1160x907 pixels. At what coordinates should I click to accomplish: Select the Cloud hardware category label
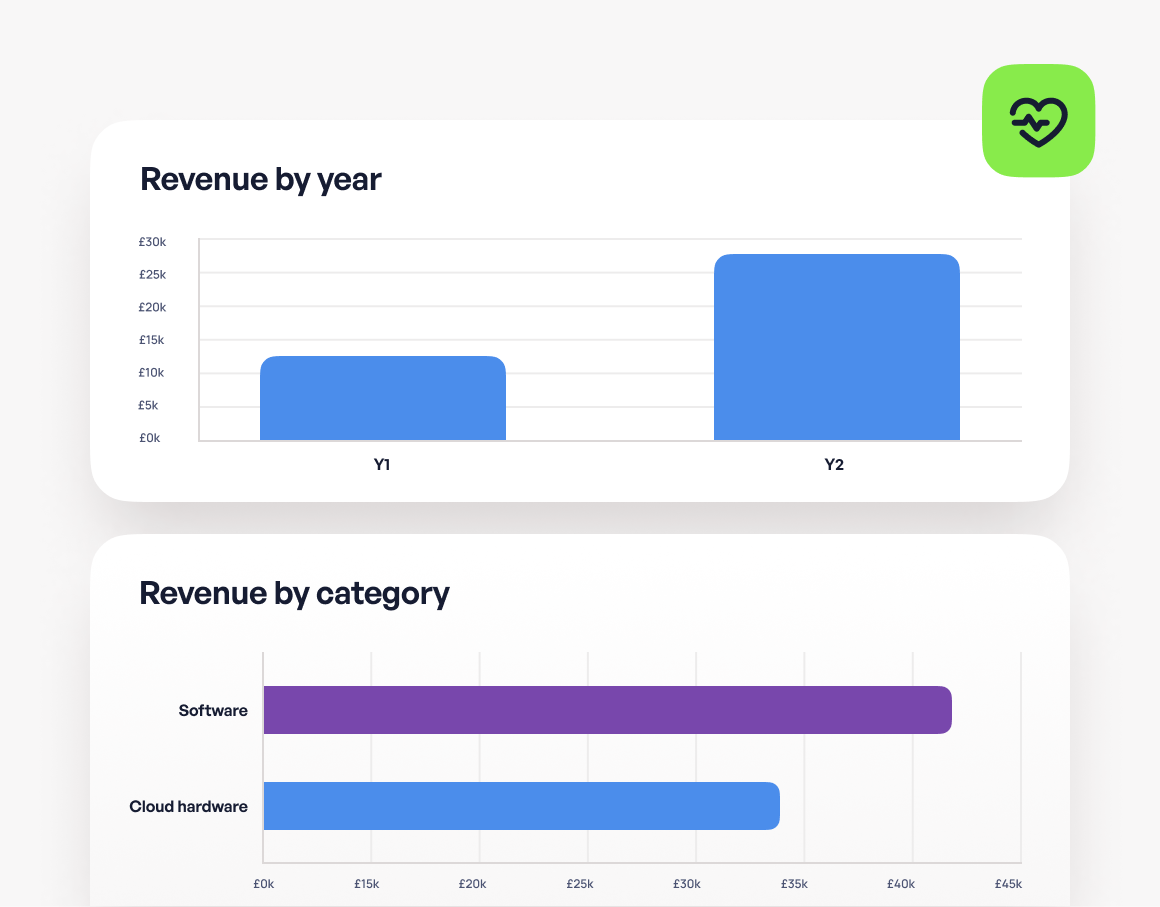coord(188,807)
